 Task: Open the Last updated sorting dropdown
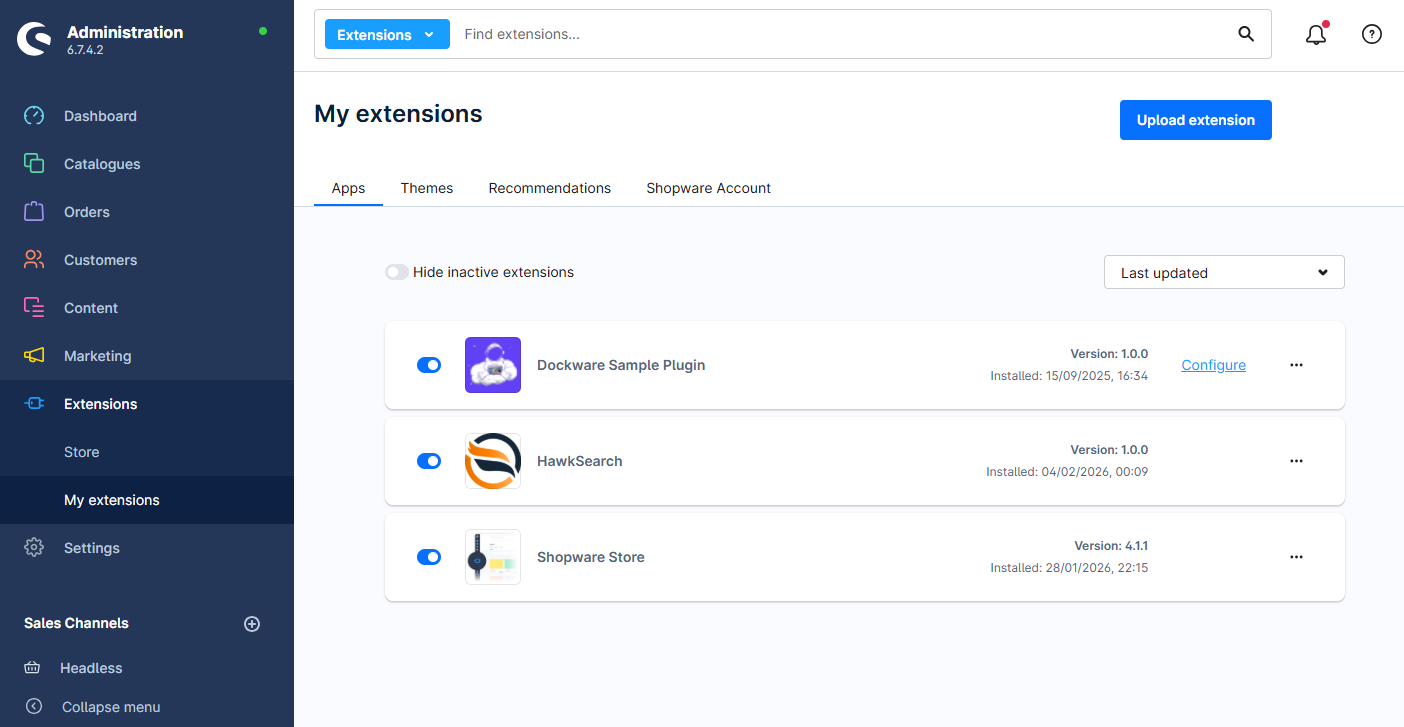(1224, 272)
